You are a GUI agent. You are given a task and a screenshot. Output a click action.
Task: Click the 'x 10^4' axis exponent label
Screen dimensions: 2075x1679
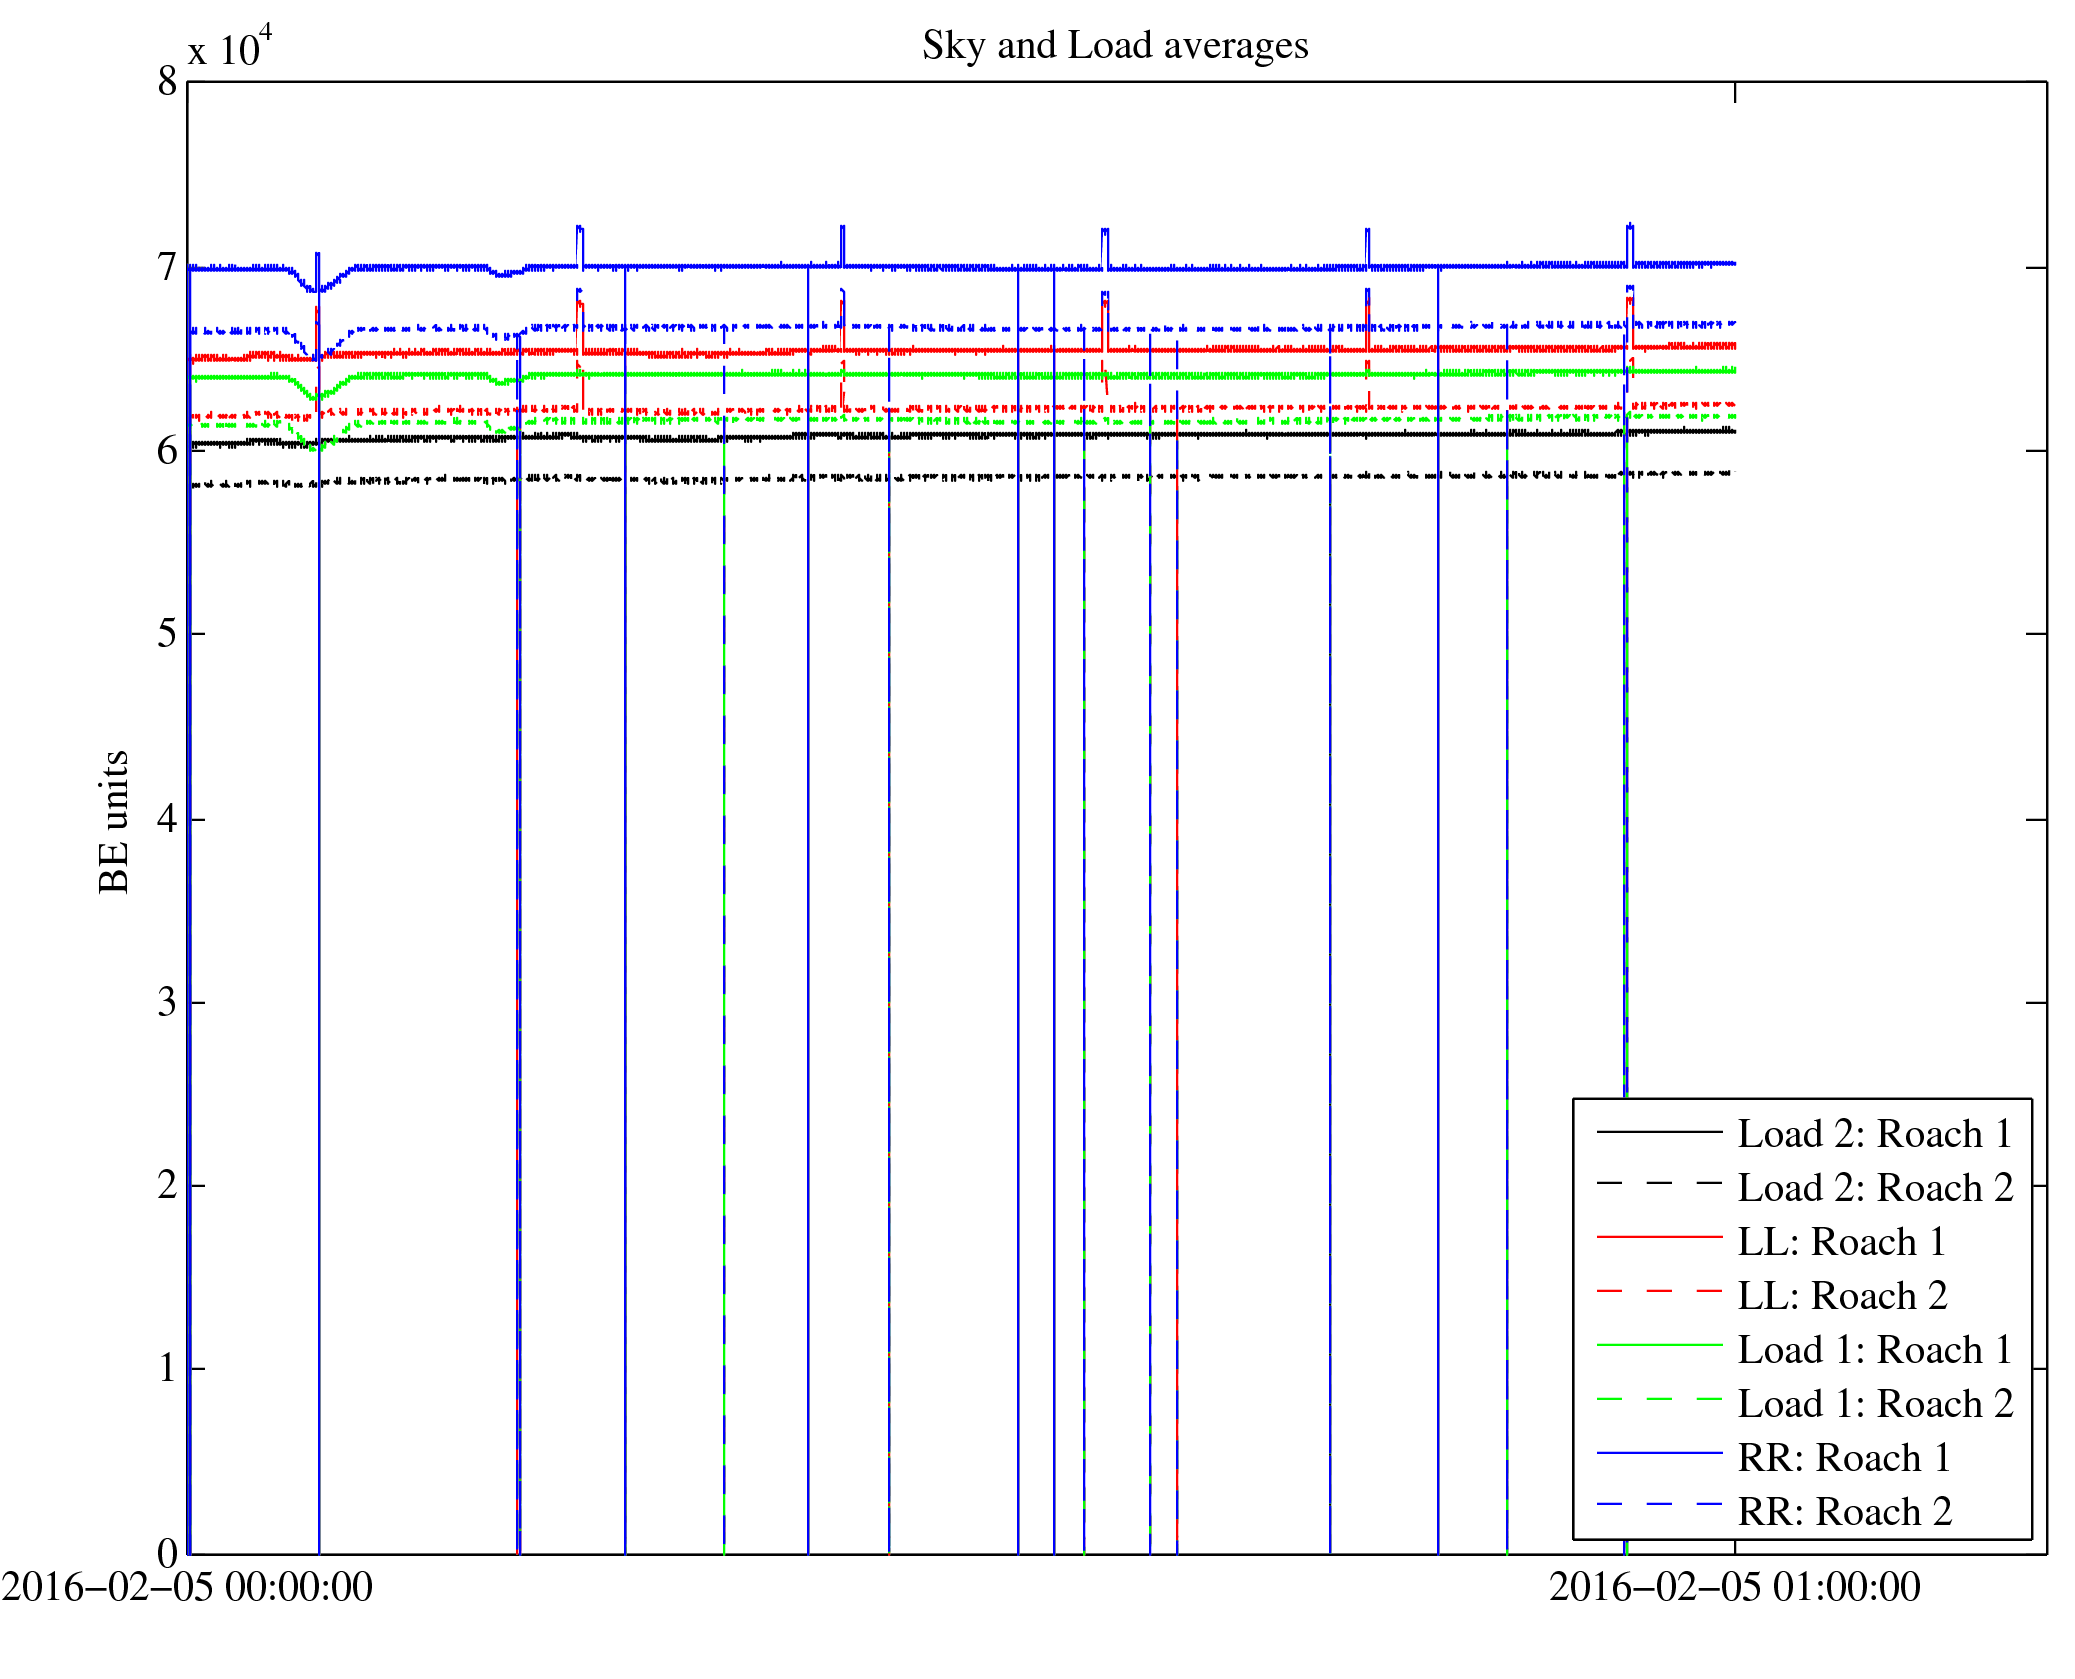(x=229, y=48)
